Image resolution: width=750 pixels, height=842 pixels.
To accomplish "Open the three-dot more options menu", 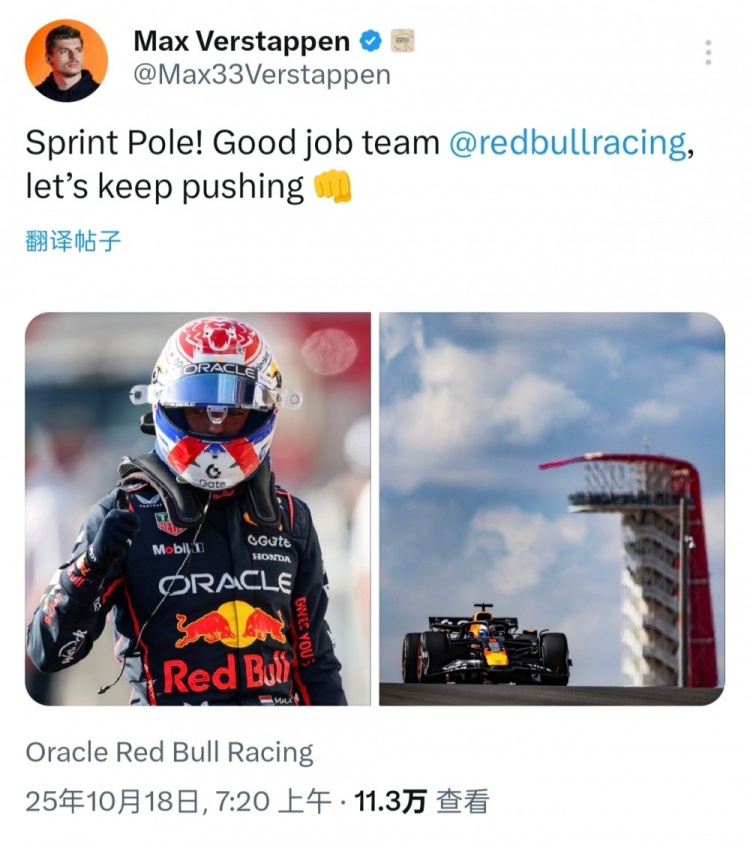I will [x=708, y=53].
